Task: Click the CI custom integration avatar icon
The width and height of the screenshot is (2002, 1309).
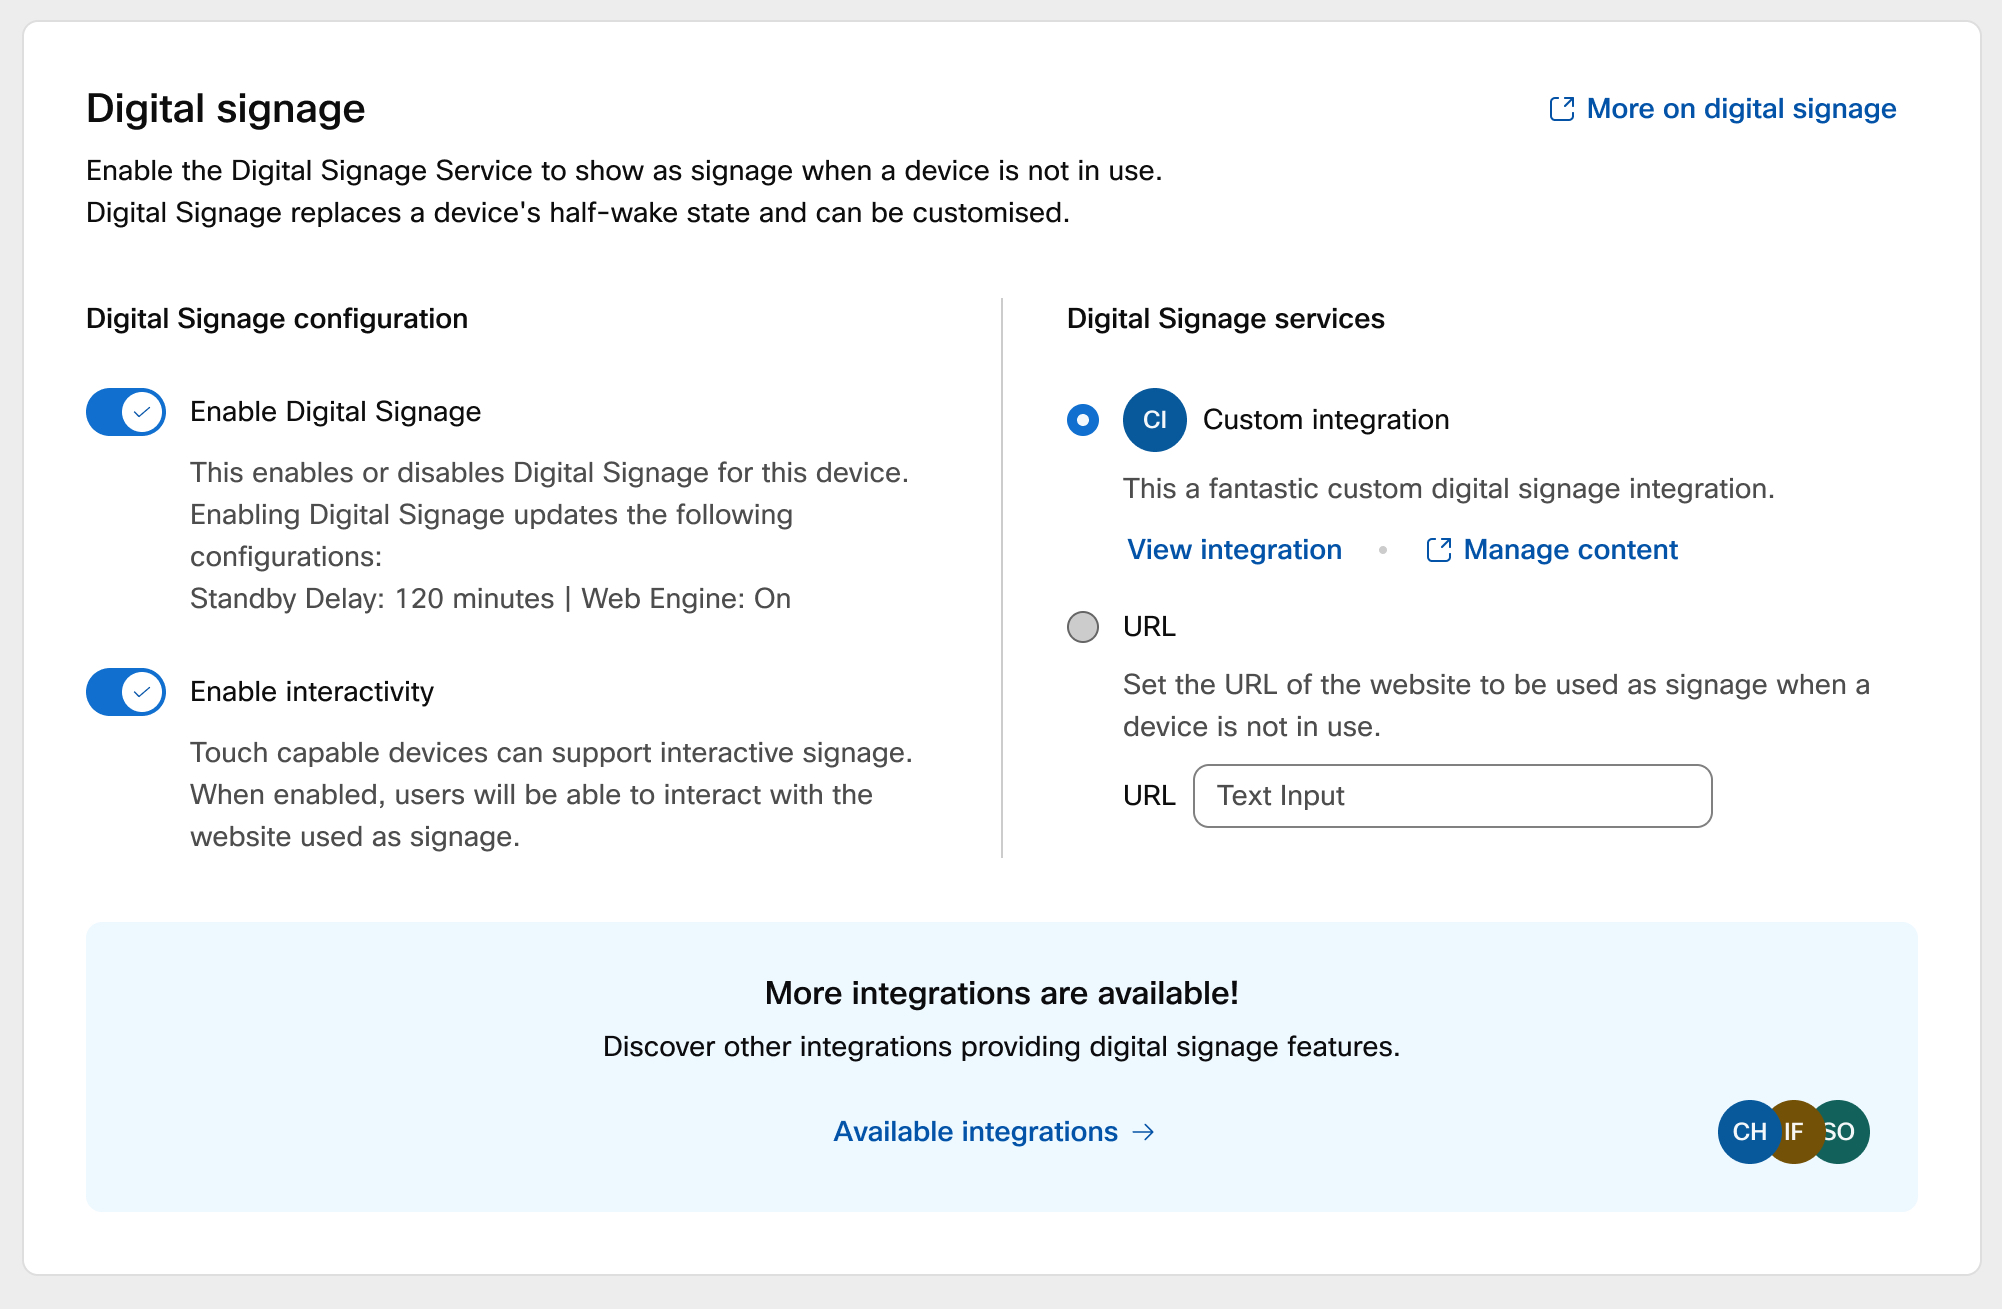Action: pos(1154,420)
